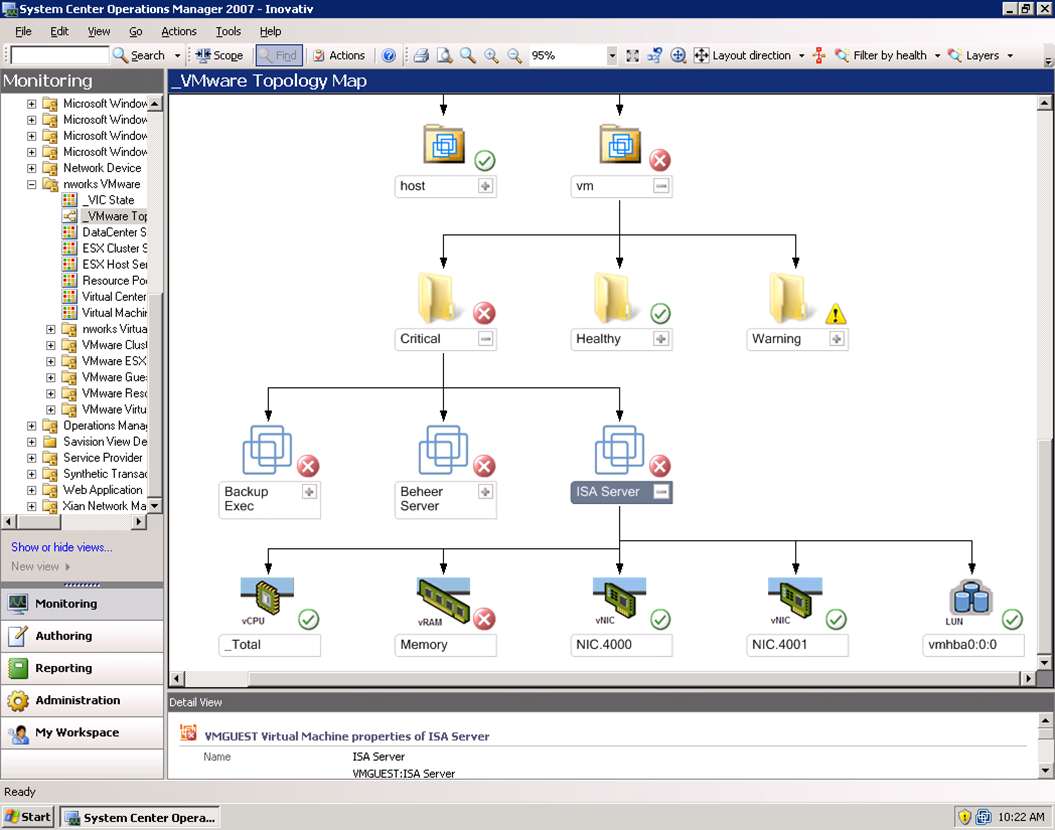Select the Critical folder icon in map
The image size is (1055, 830).
tap(437, 297)
